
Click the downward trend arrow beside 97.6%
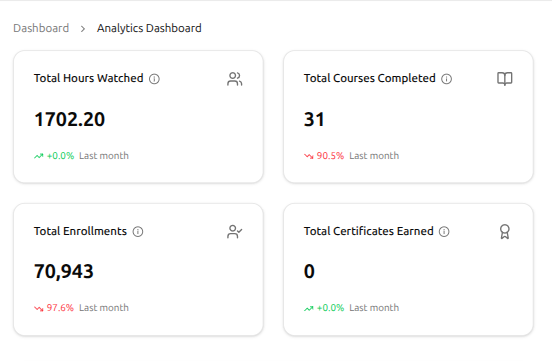click(x=39, y=308)
